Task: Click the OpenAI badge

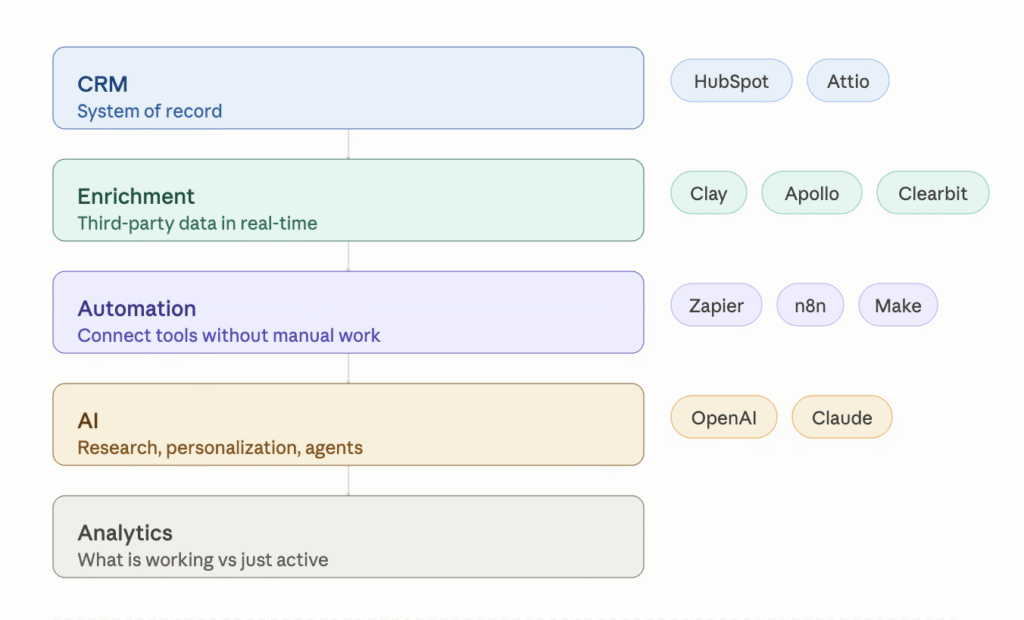Action: [x=723, y=417]
